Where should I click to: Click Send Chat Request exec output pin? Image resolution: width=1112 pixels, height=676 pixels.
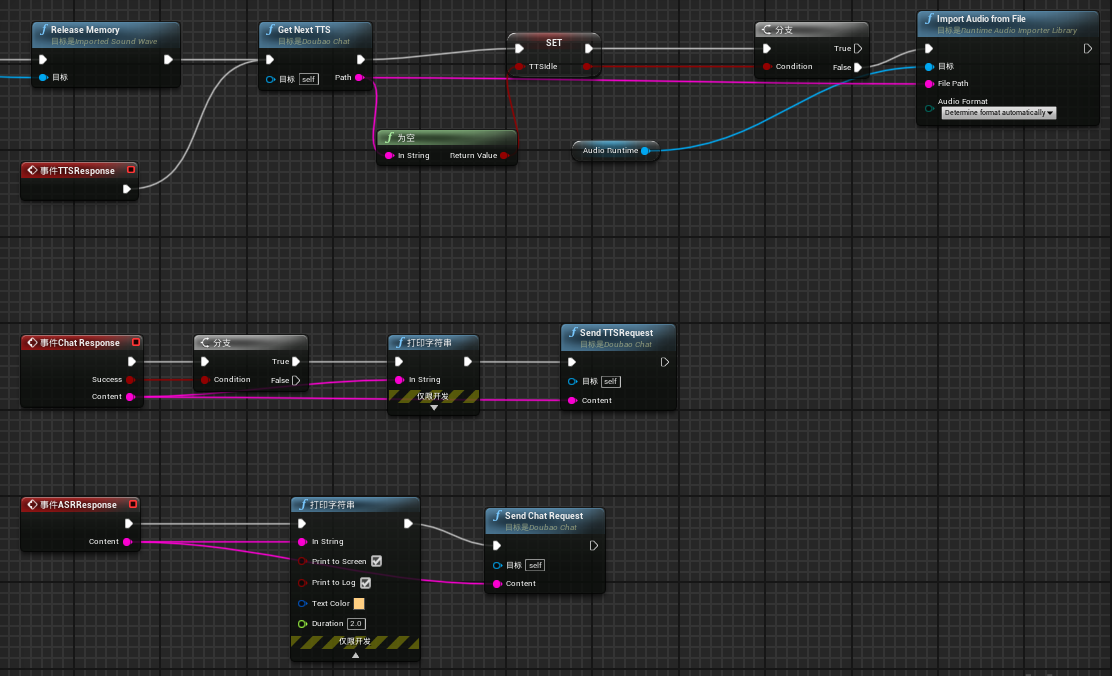594,545
